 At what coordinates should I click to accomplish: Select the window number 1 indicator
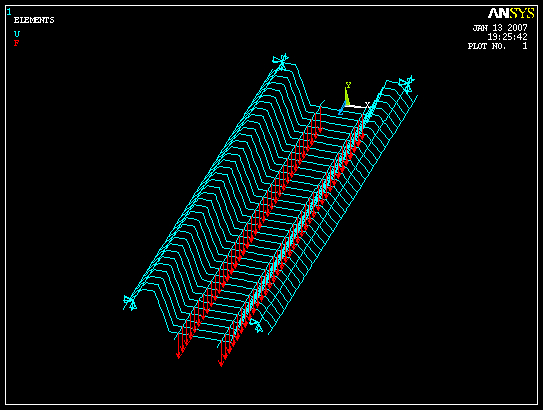click(x=9, y=12)
